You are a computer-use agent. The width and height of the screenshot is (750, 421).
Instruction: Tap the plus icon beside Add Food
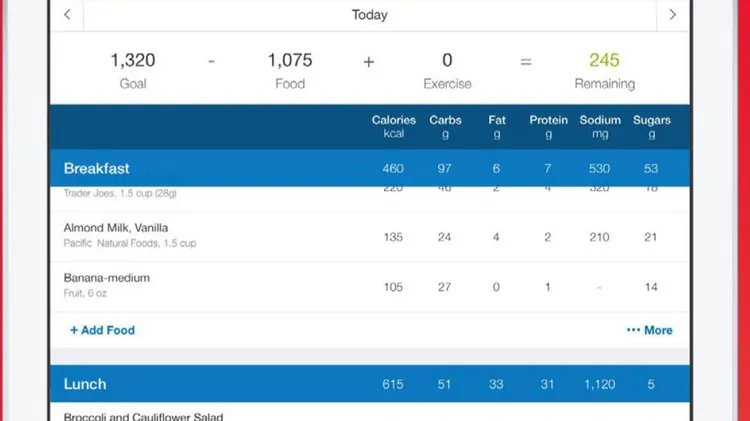[x=74, y=330]
